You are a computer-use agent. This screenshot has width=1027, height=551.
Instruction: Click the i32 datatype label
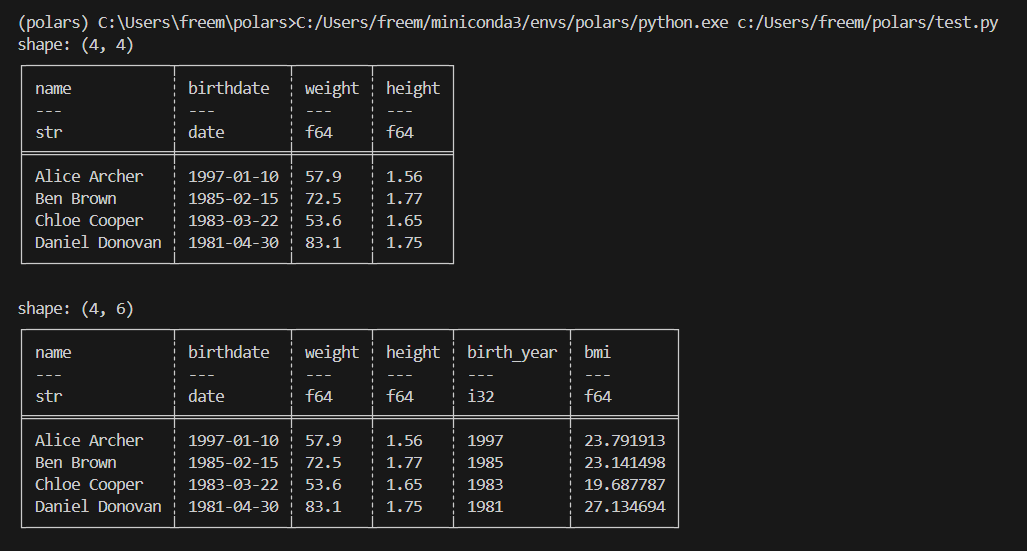click(481, 396)
